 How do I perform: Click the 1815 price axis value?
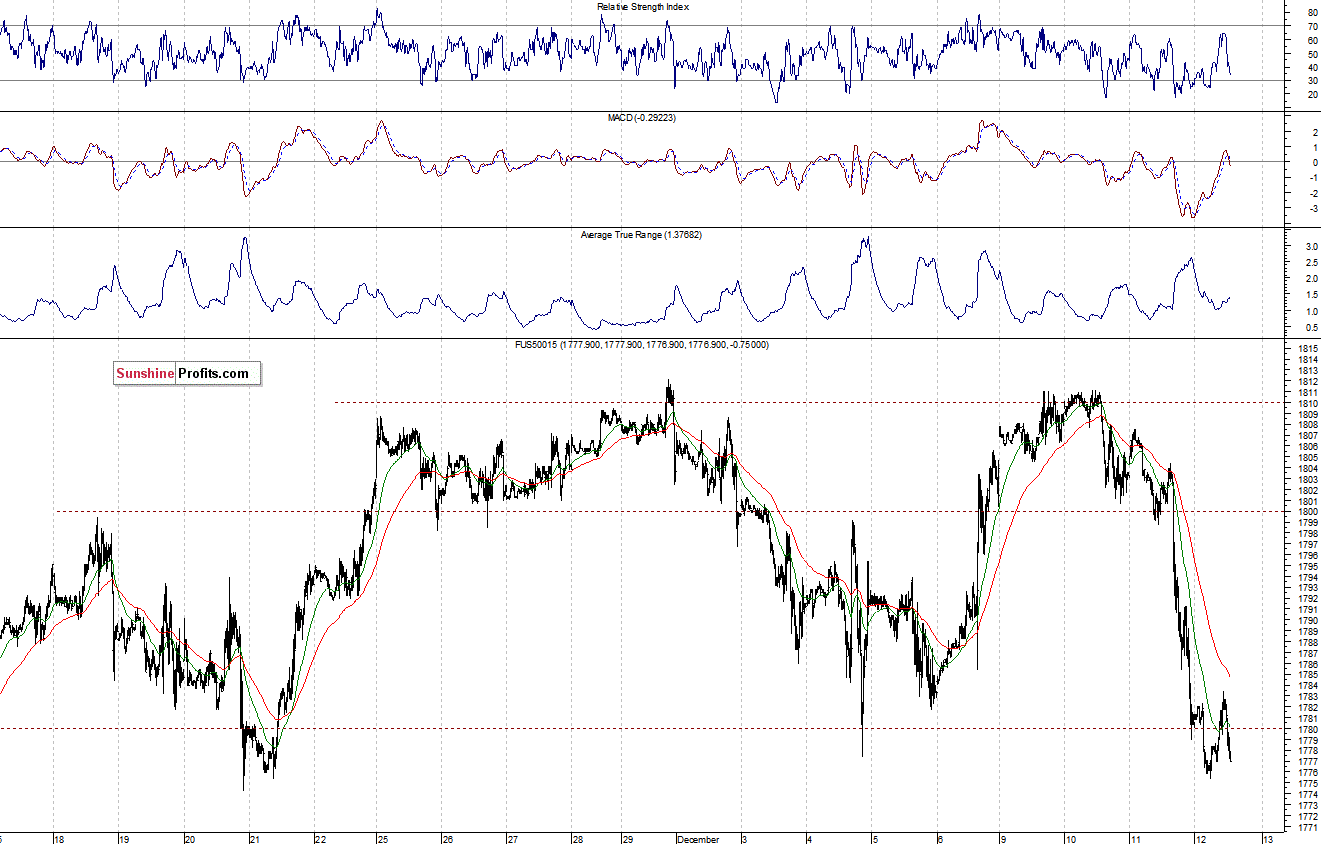coord(1307,349)
